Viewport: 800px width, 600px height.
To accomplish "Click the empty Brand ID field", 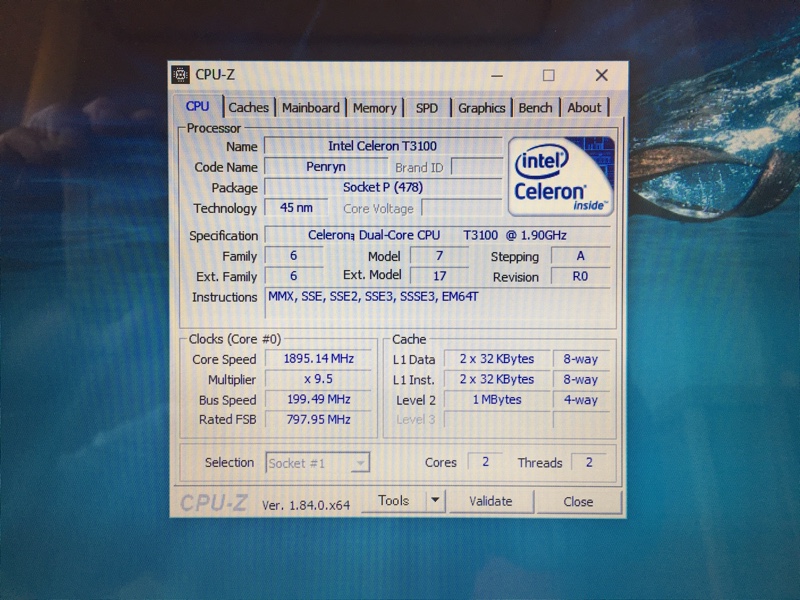I will click(x=477, y=167).
